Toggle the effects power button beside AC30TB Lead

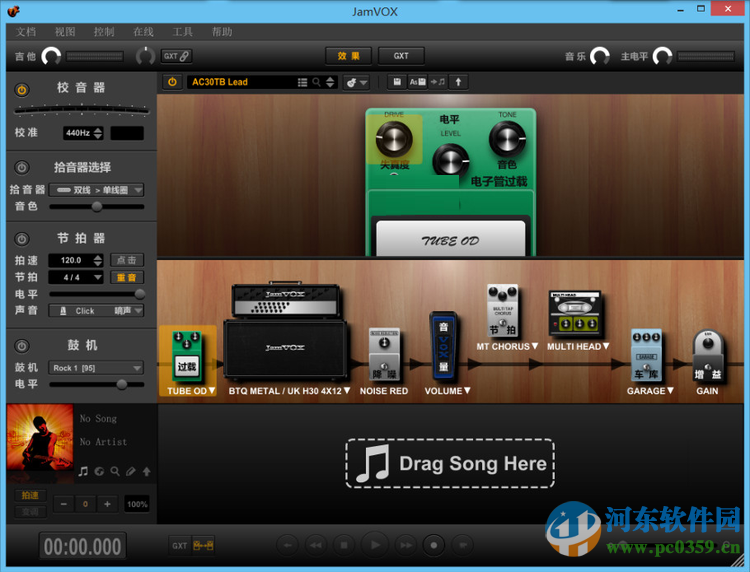[172, 82]
